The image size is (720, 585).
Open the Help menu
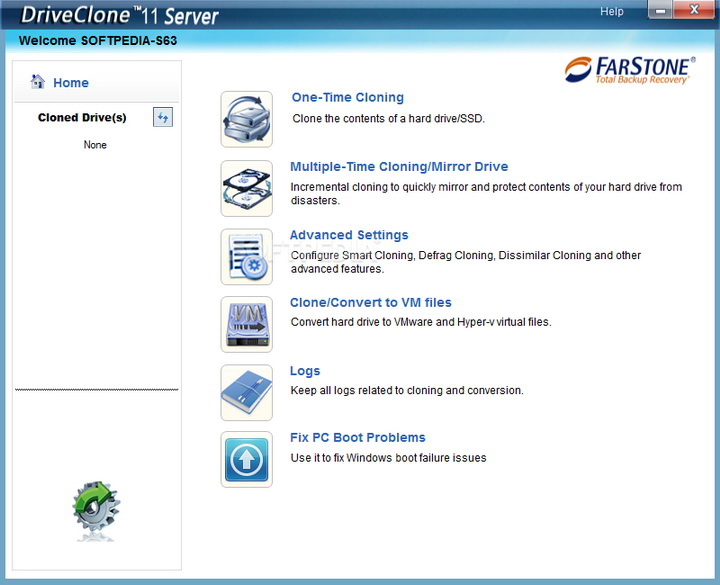coord(612,11)
